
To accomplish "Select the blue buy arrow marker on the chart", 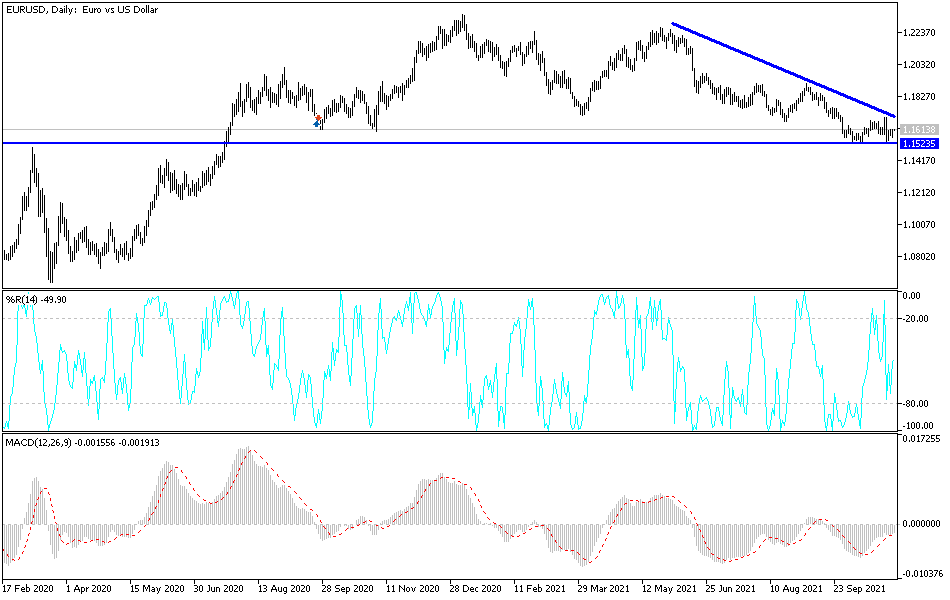I will point(316,123).
